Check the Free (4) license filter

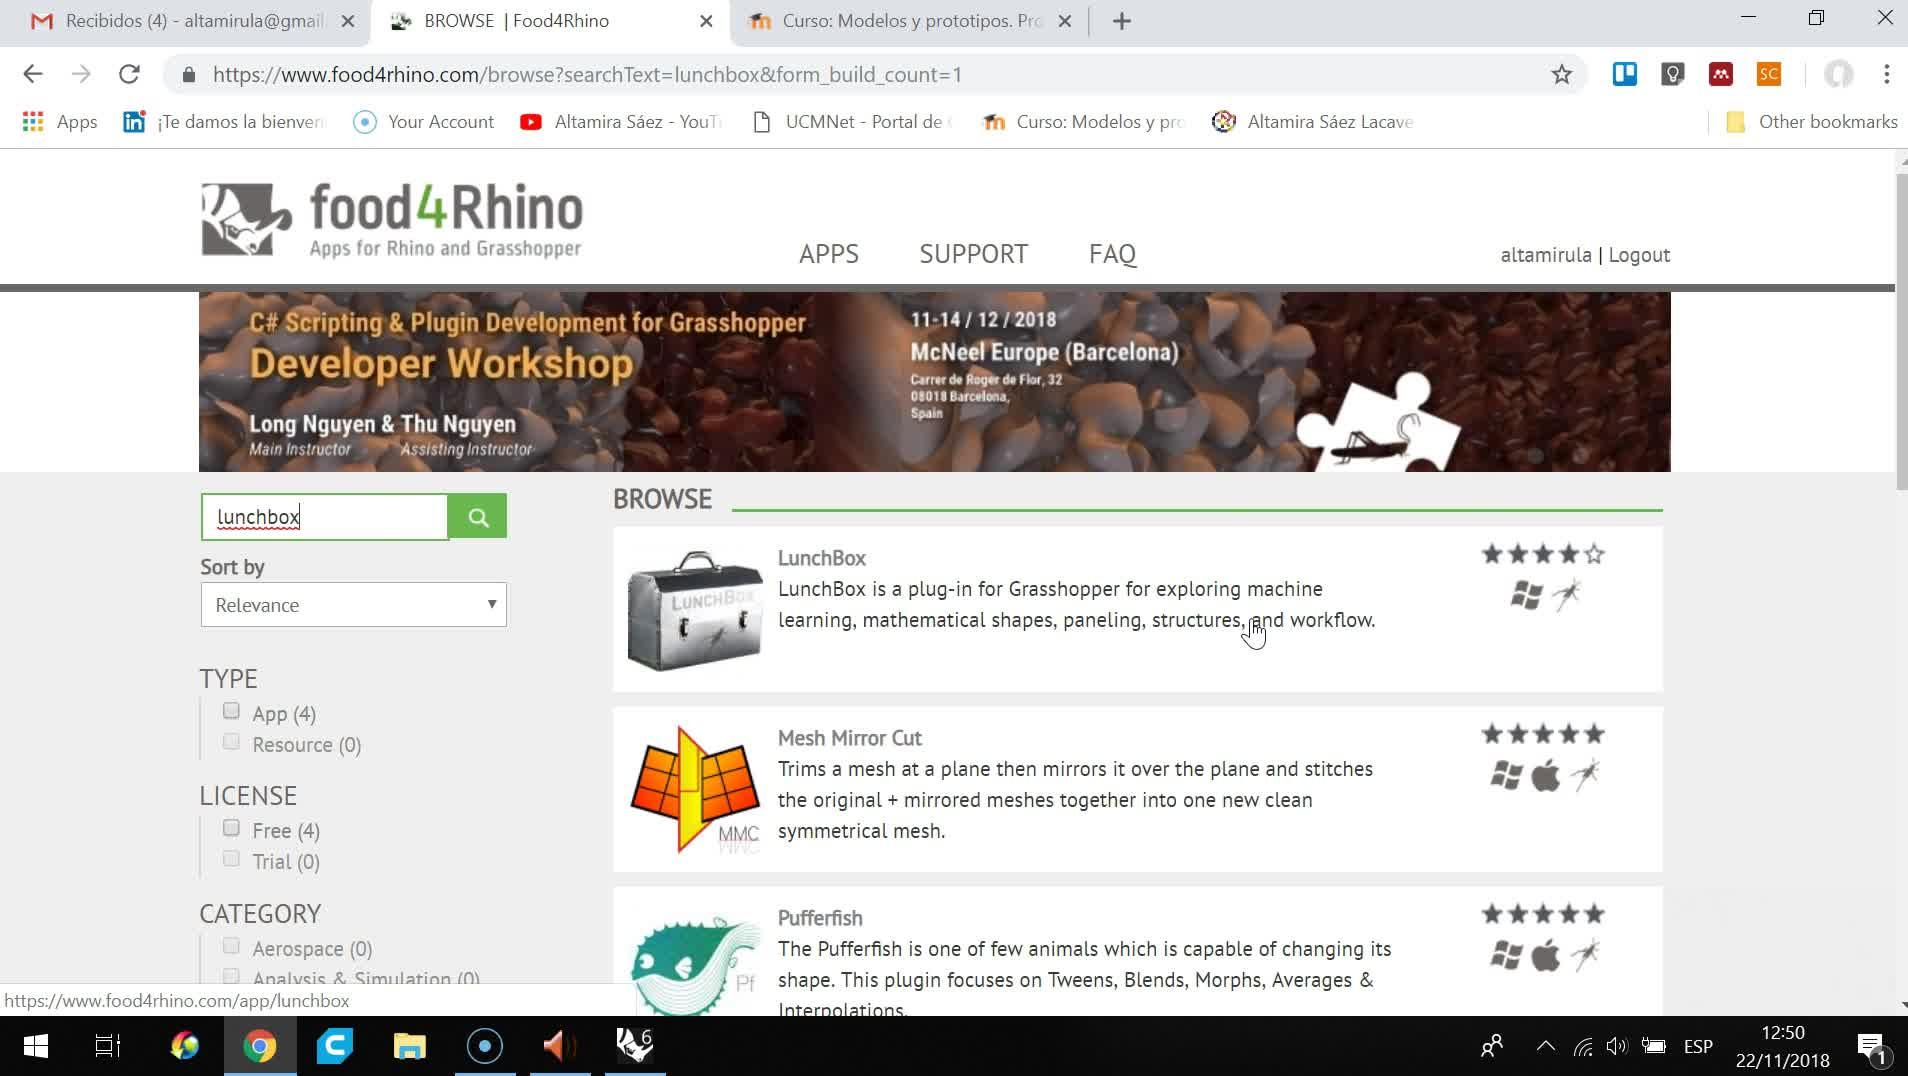[x=231, y=828]
